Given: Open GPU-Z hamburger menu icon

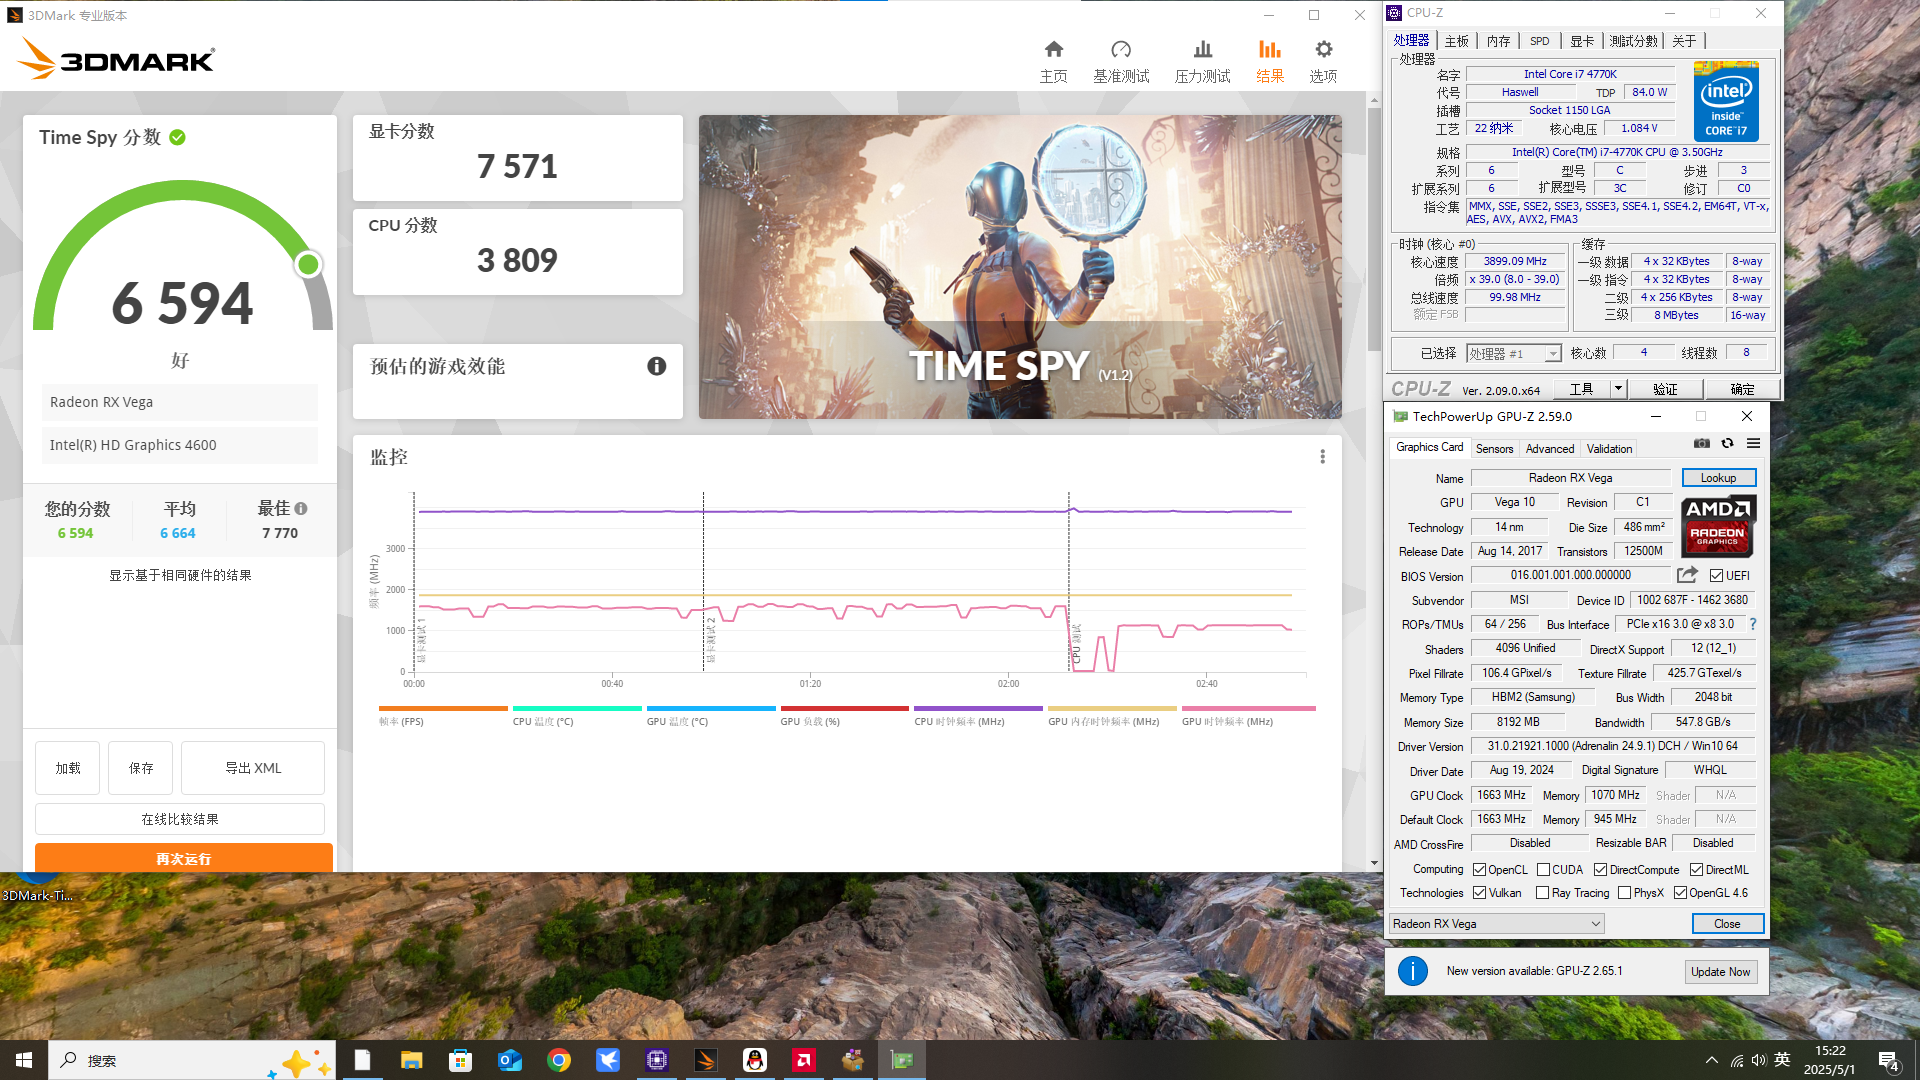Looking at the screenshot, I should tap(1753, 444).
